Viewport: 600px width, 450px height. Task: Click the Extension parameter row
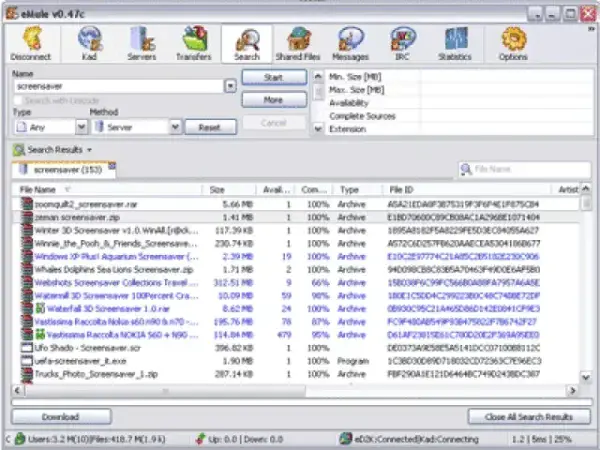tap(459, 129)
